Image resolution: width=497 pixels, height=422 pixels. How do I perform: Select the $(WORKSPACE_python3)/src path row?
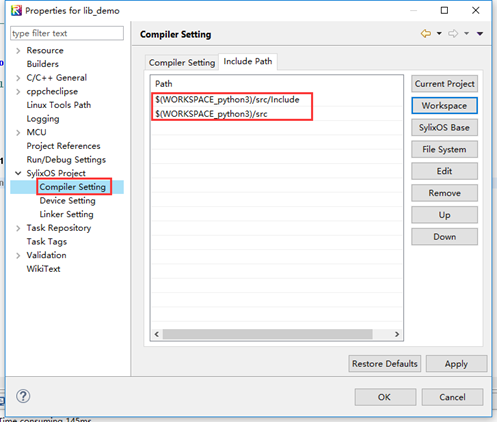[x=277, y=114]
